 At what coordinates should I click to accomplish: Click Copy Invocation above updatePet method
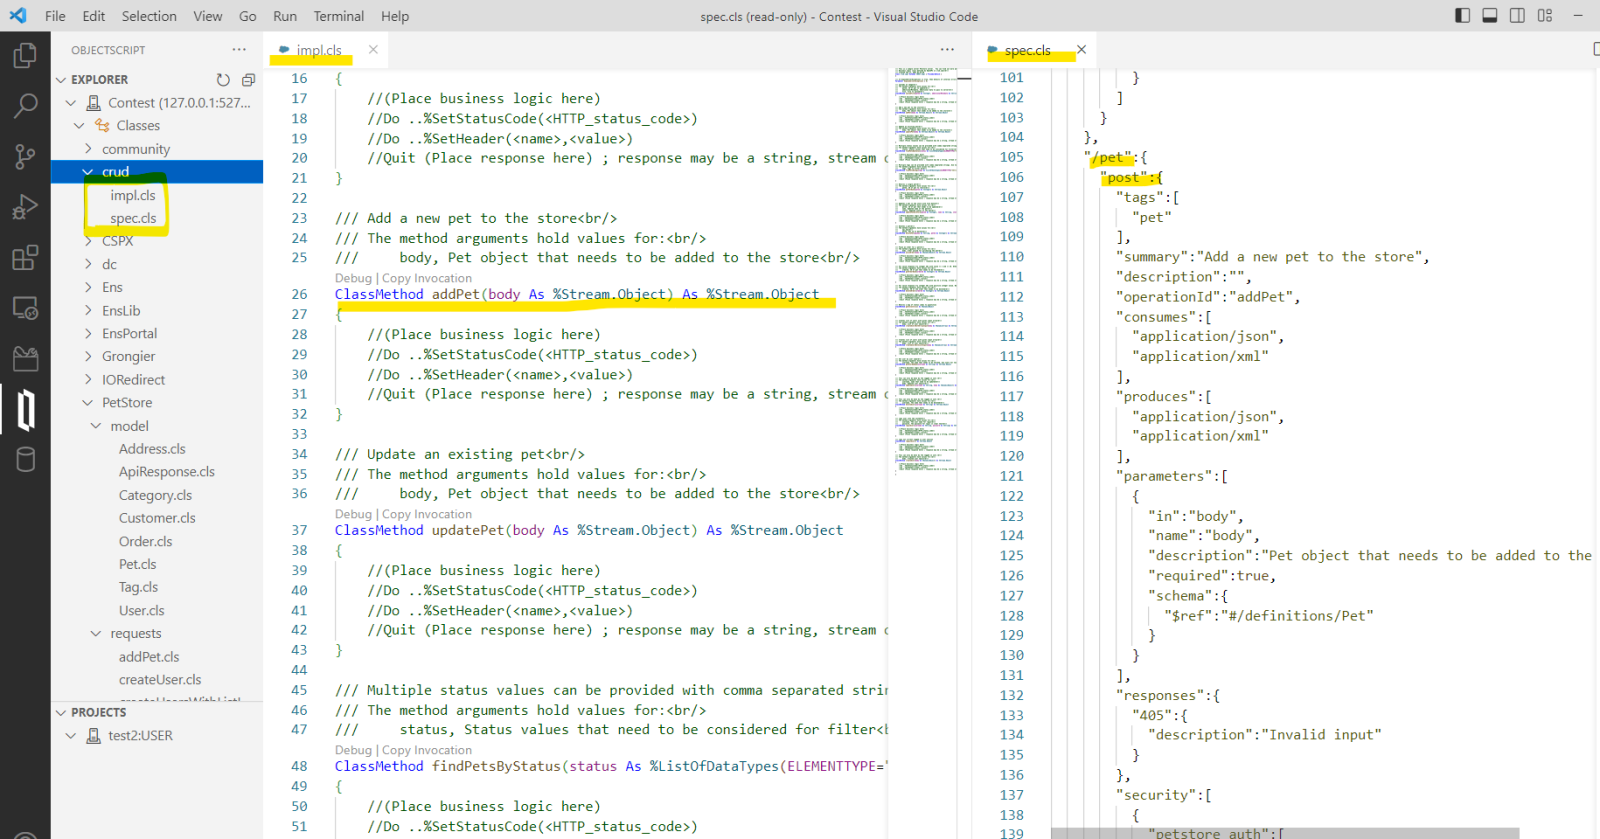click(426, 515)
